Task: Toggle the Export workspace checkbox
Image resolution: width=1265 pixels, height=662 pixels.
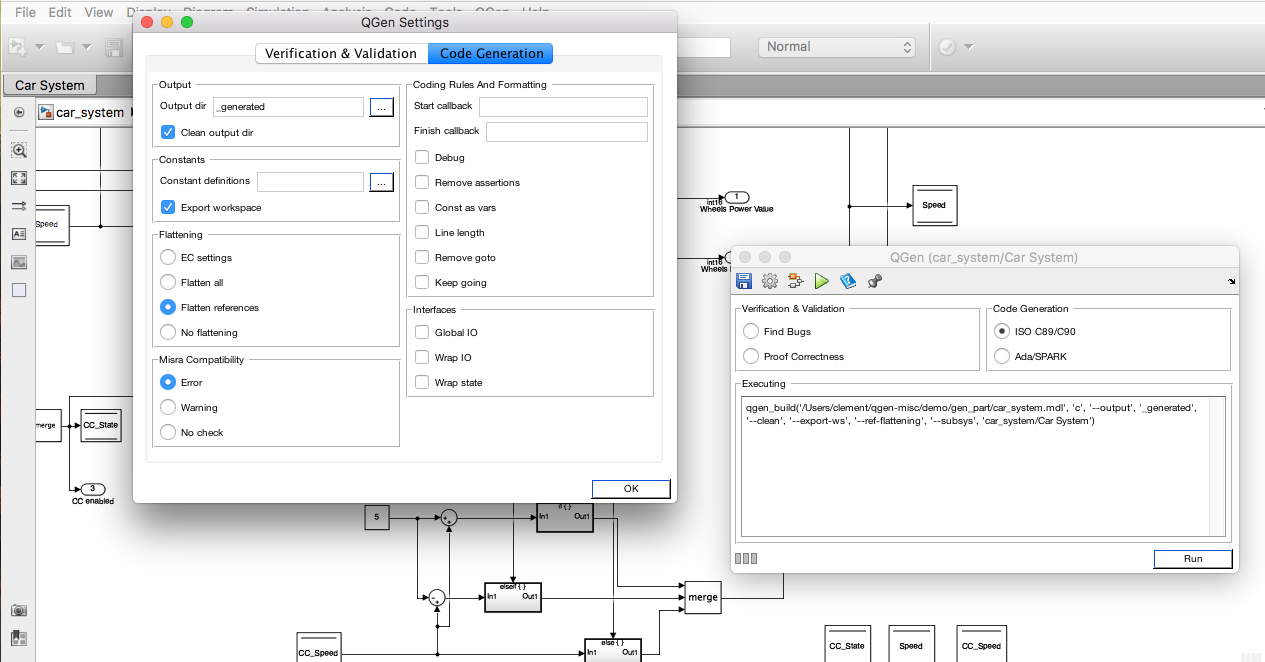Action: click(x=168, y=208)
